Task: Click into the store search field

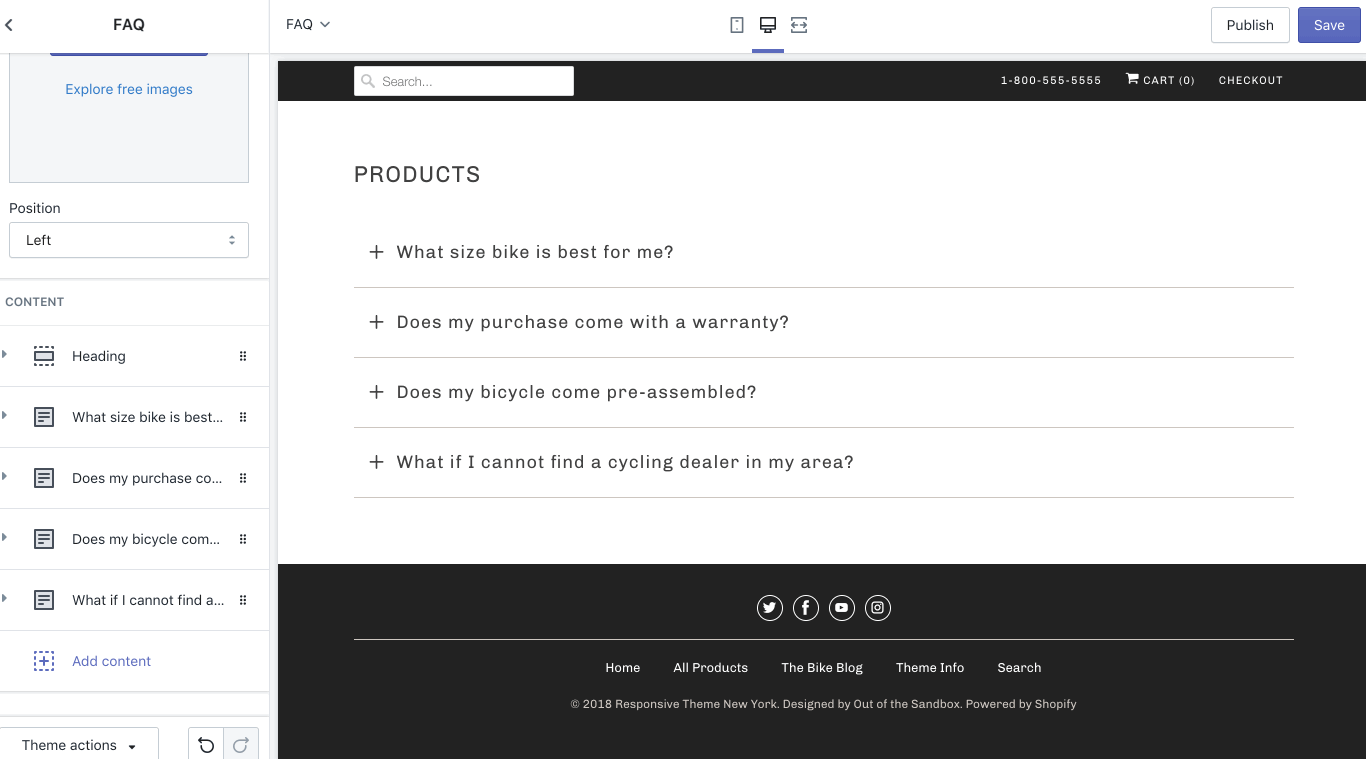Action: pyautogui.click(x=464, y=81)
